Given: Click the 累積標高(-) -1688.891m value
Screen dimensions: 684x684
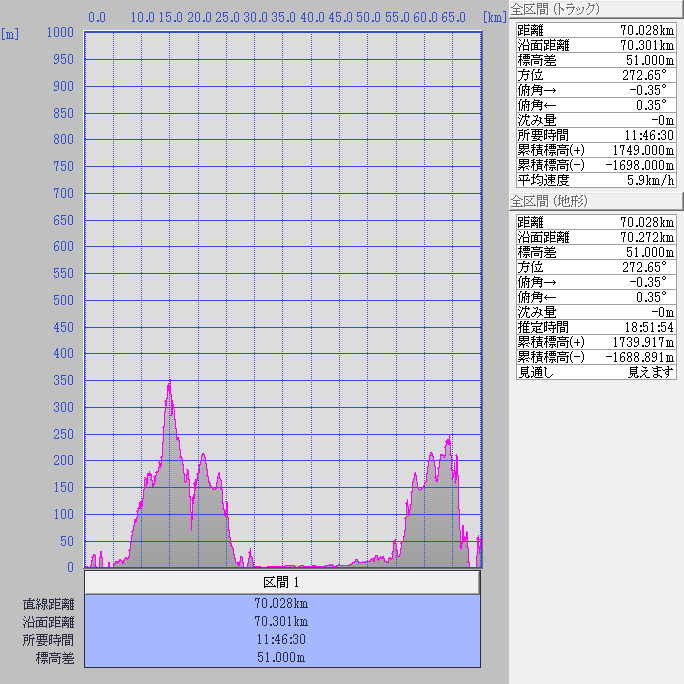Looking at the screenshot, I should tap(638, 357).
